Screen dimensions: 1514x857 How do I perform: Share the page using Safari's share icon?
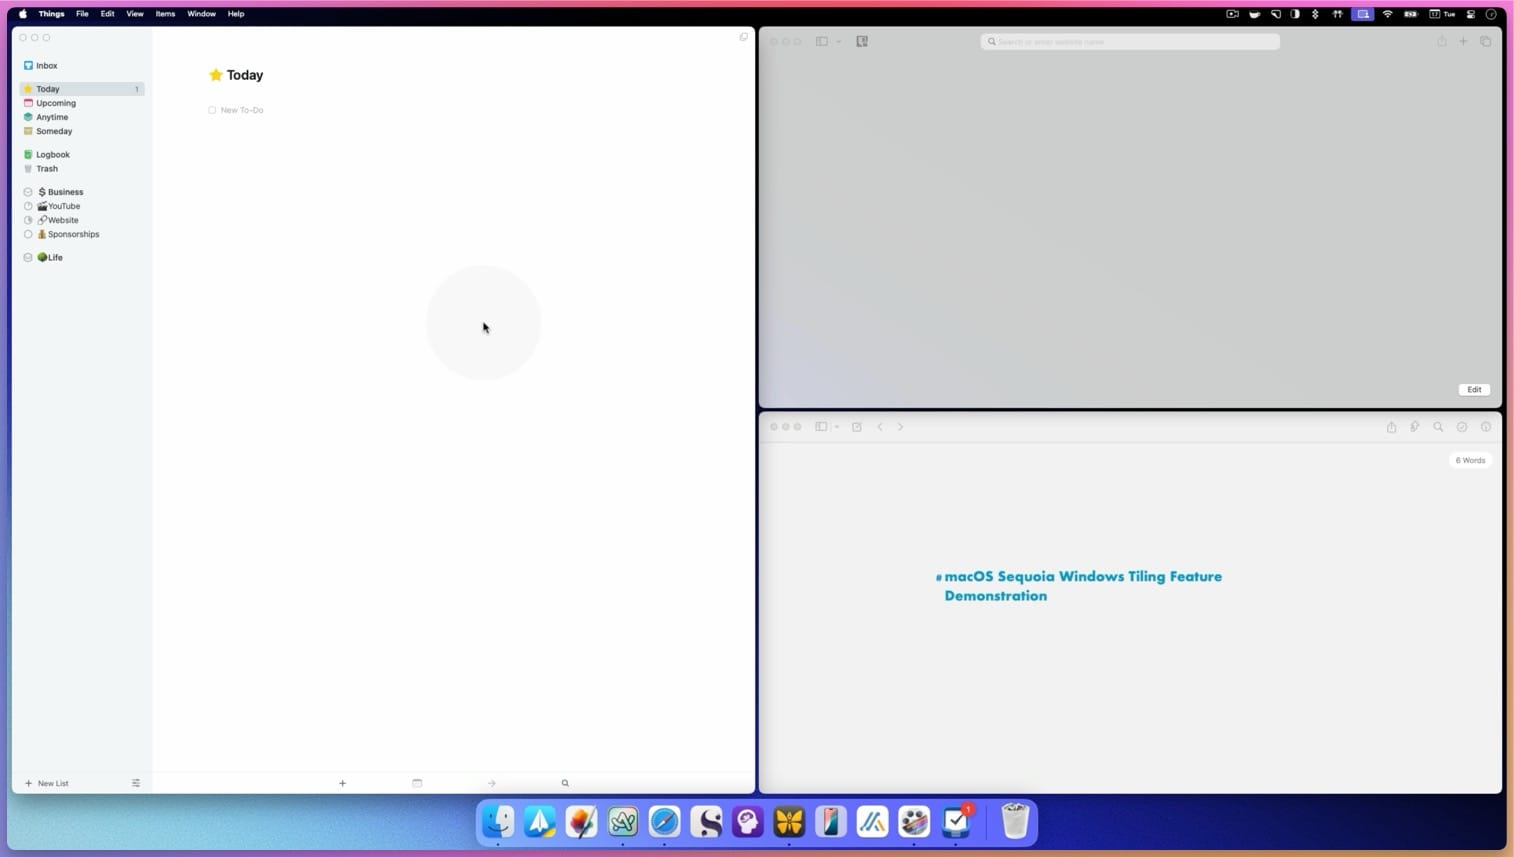point(1441,41)
